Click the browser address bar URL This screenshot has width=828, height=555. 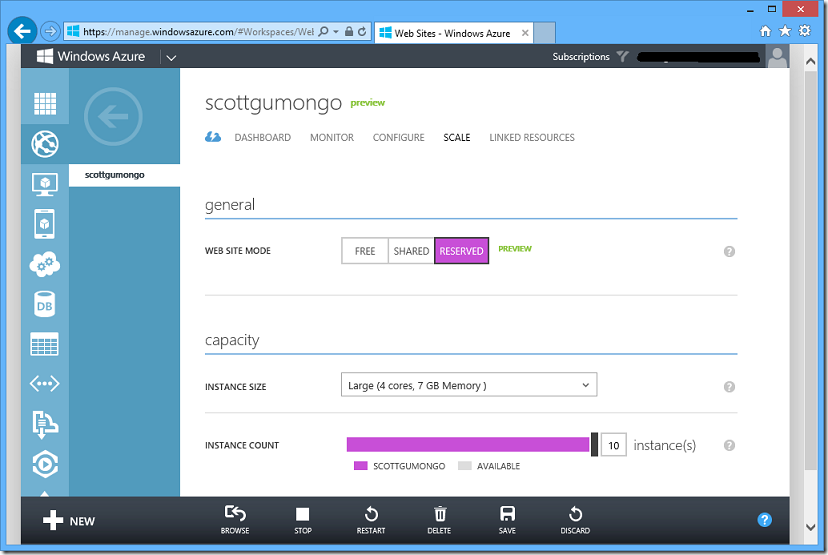(198, 32)
